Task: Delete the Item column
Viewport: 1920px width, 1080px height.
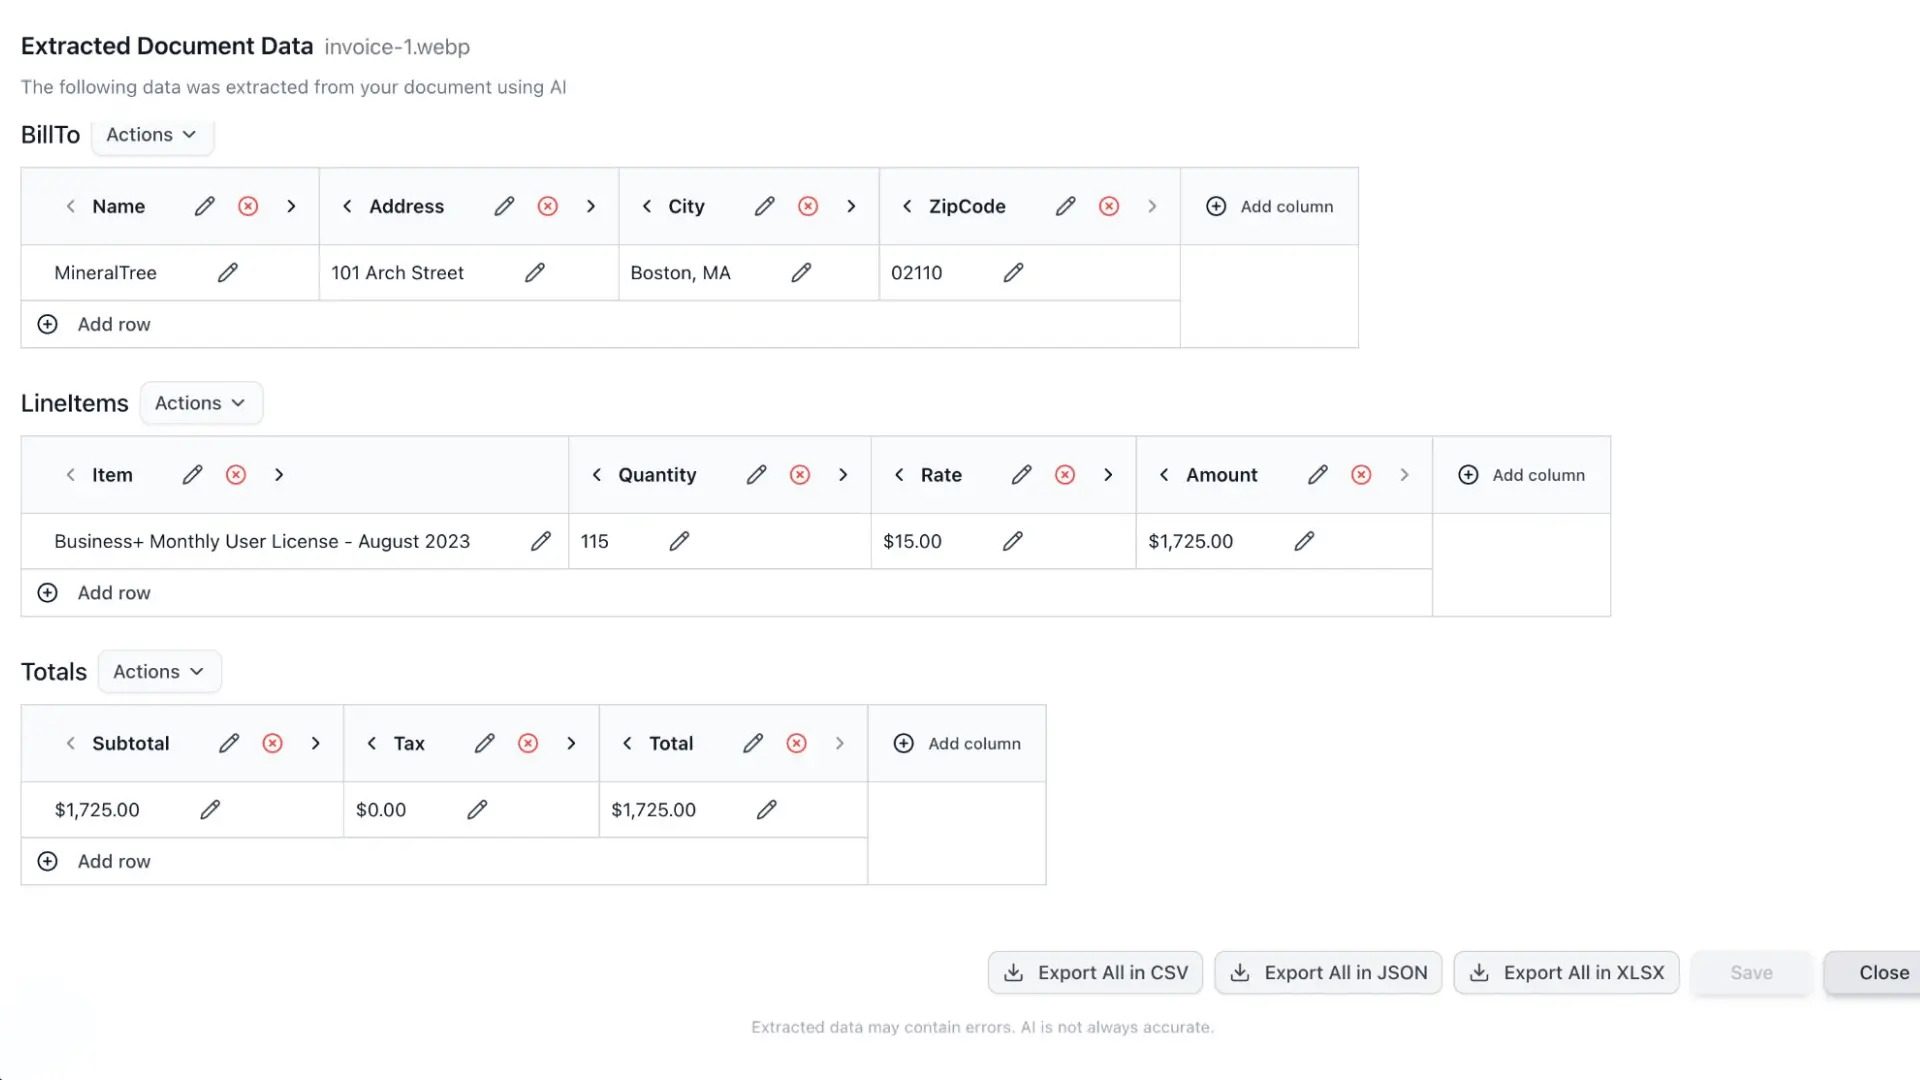Action: tap(236, 475)
